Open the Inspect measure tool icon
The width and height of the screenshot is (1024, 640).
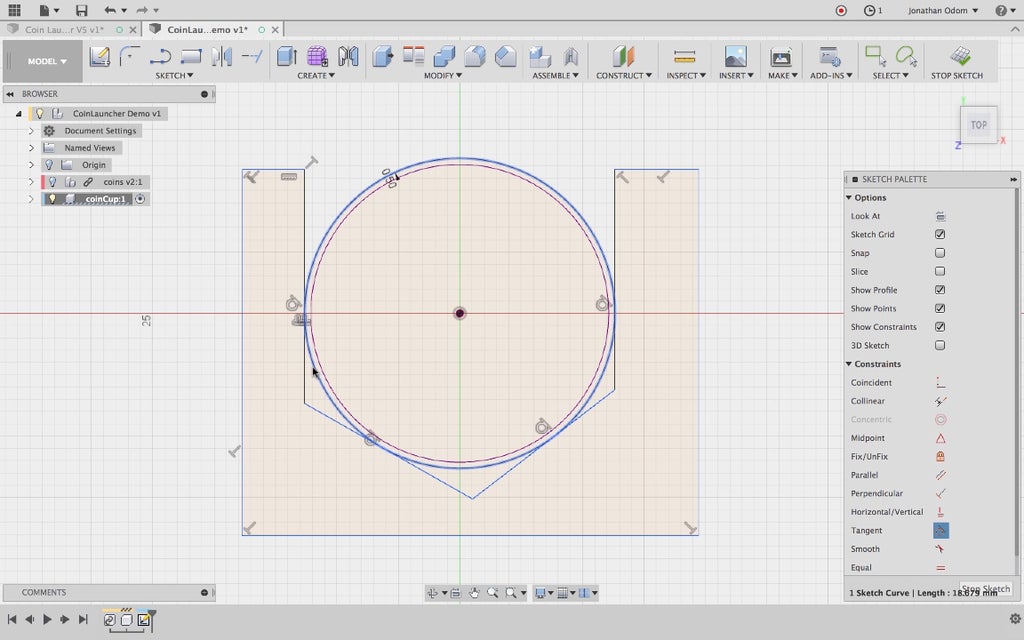[684, 56]
